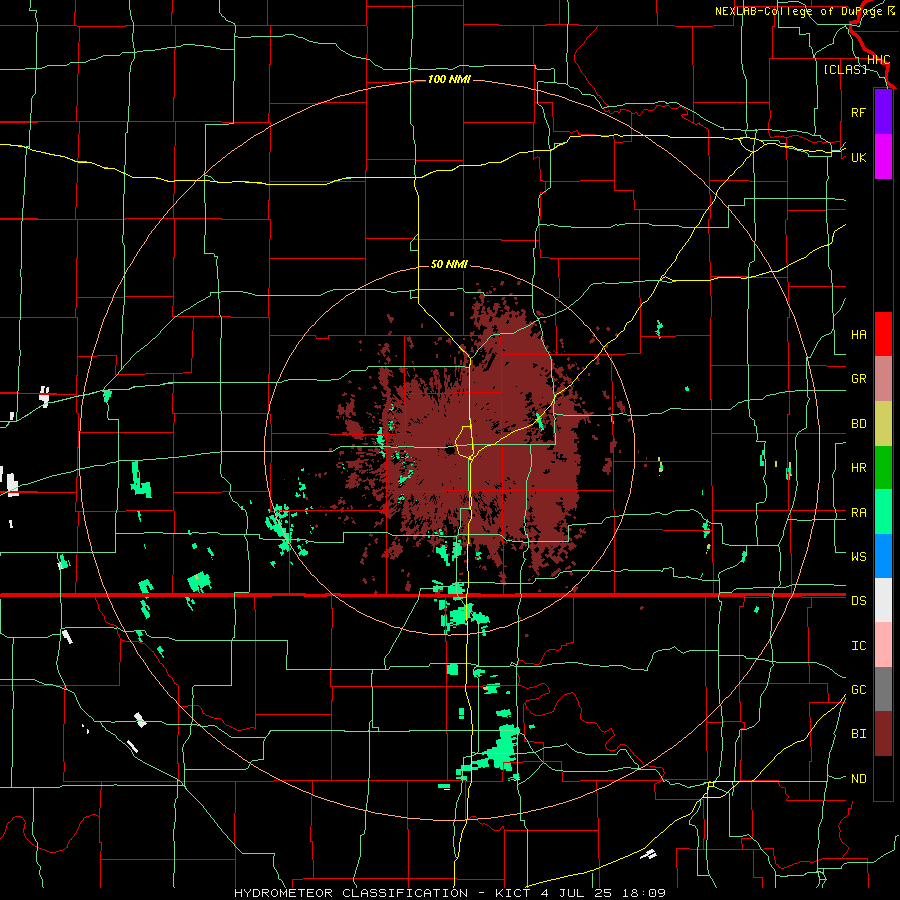Click the HHC product label
The width and height of the screenshot is (900, 900).
pos(878,60)
